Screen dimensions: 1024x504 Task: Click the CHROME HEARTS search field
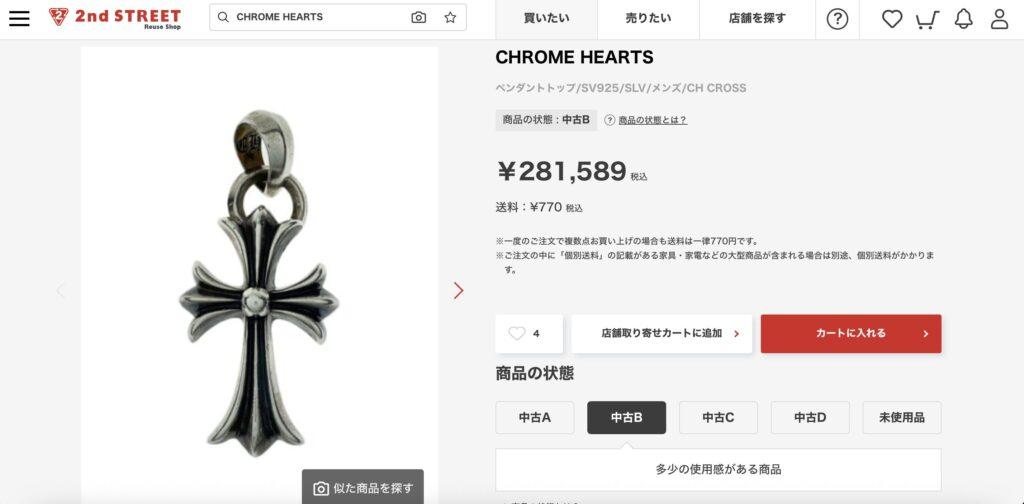pyautogui.click(x=319, y=18)
